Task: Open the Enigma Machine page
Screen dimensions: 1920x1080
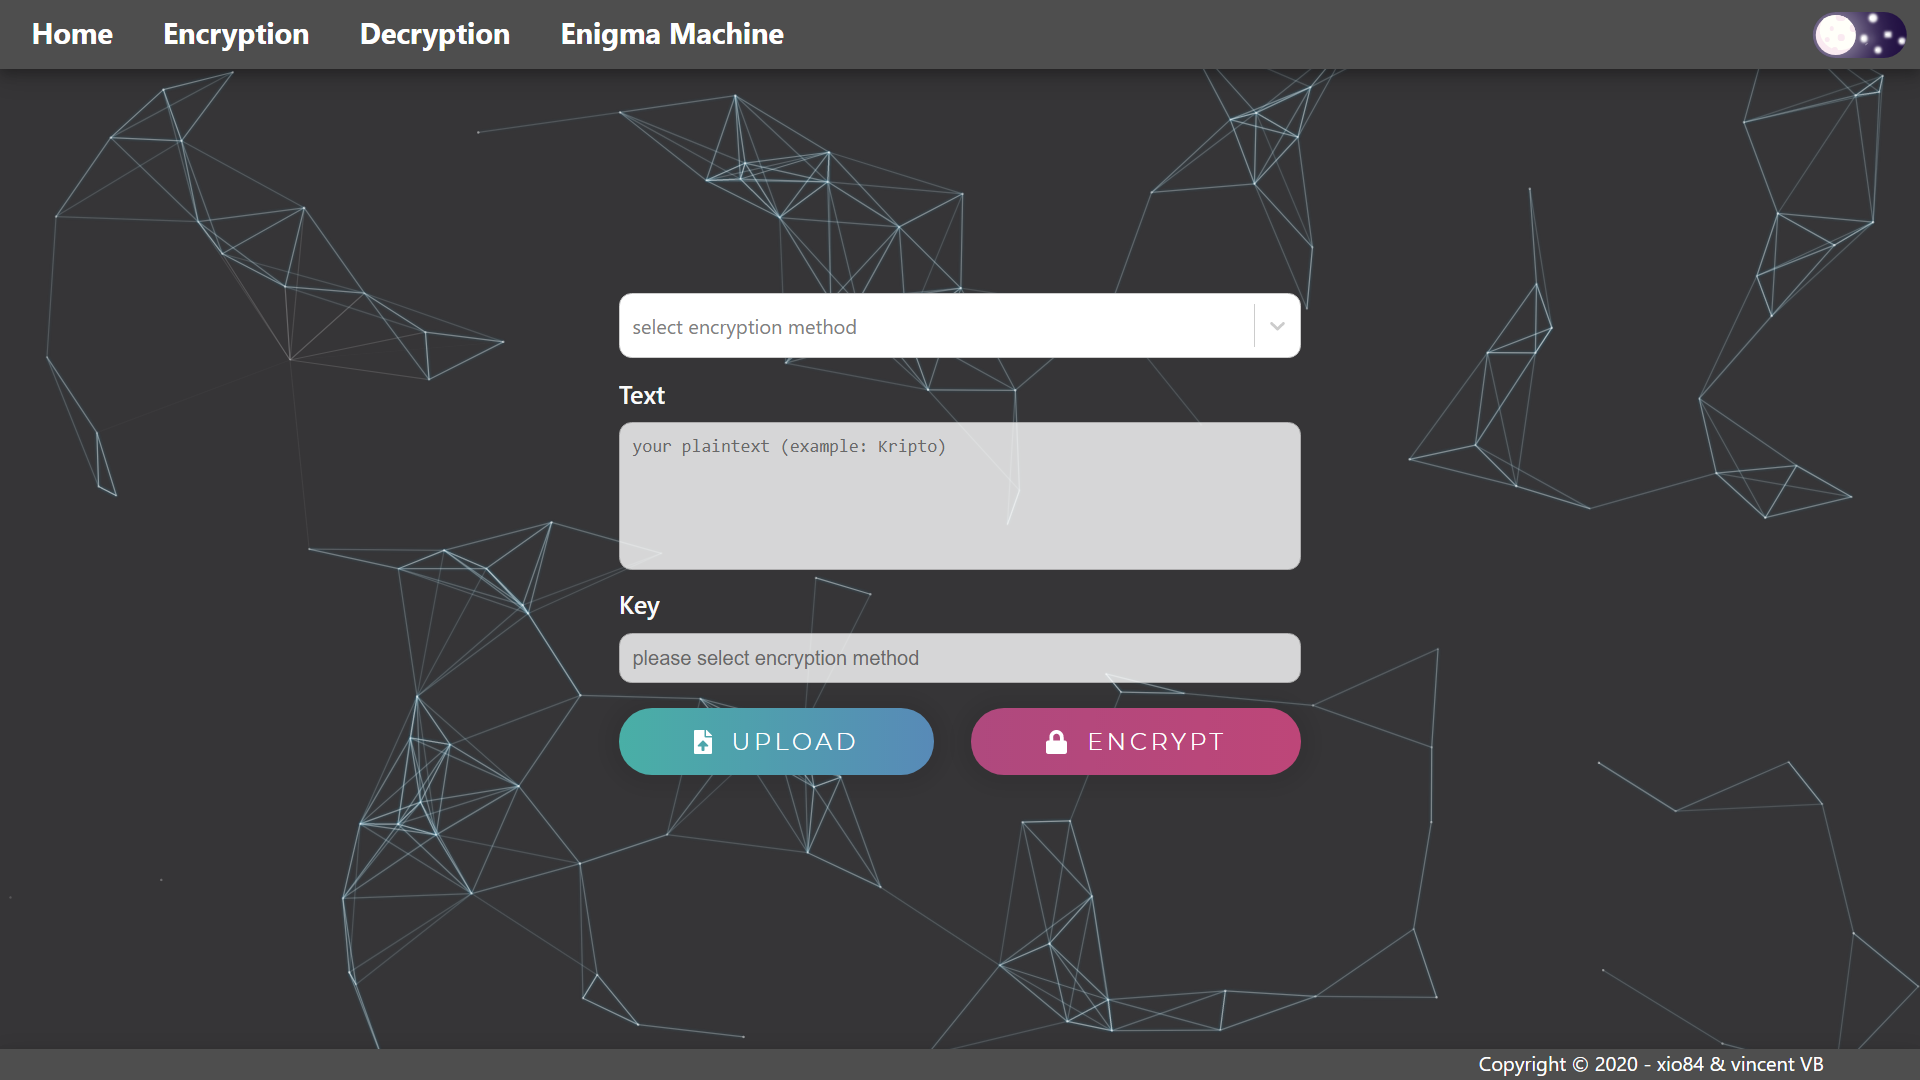Action: [672, 34]
